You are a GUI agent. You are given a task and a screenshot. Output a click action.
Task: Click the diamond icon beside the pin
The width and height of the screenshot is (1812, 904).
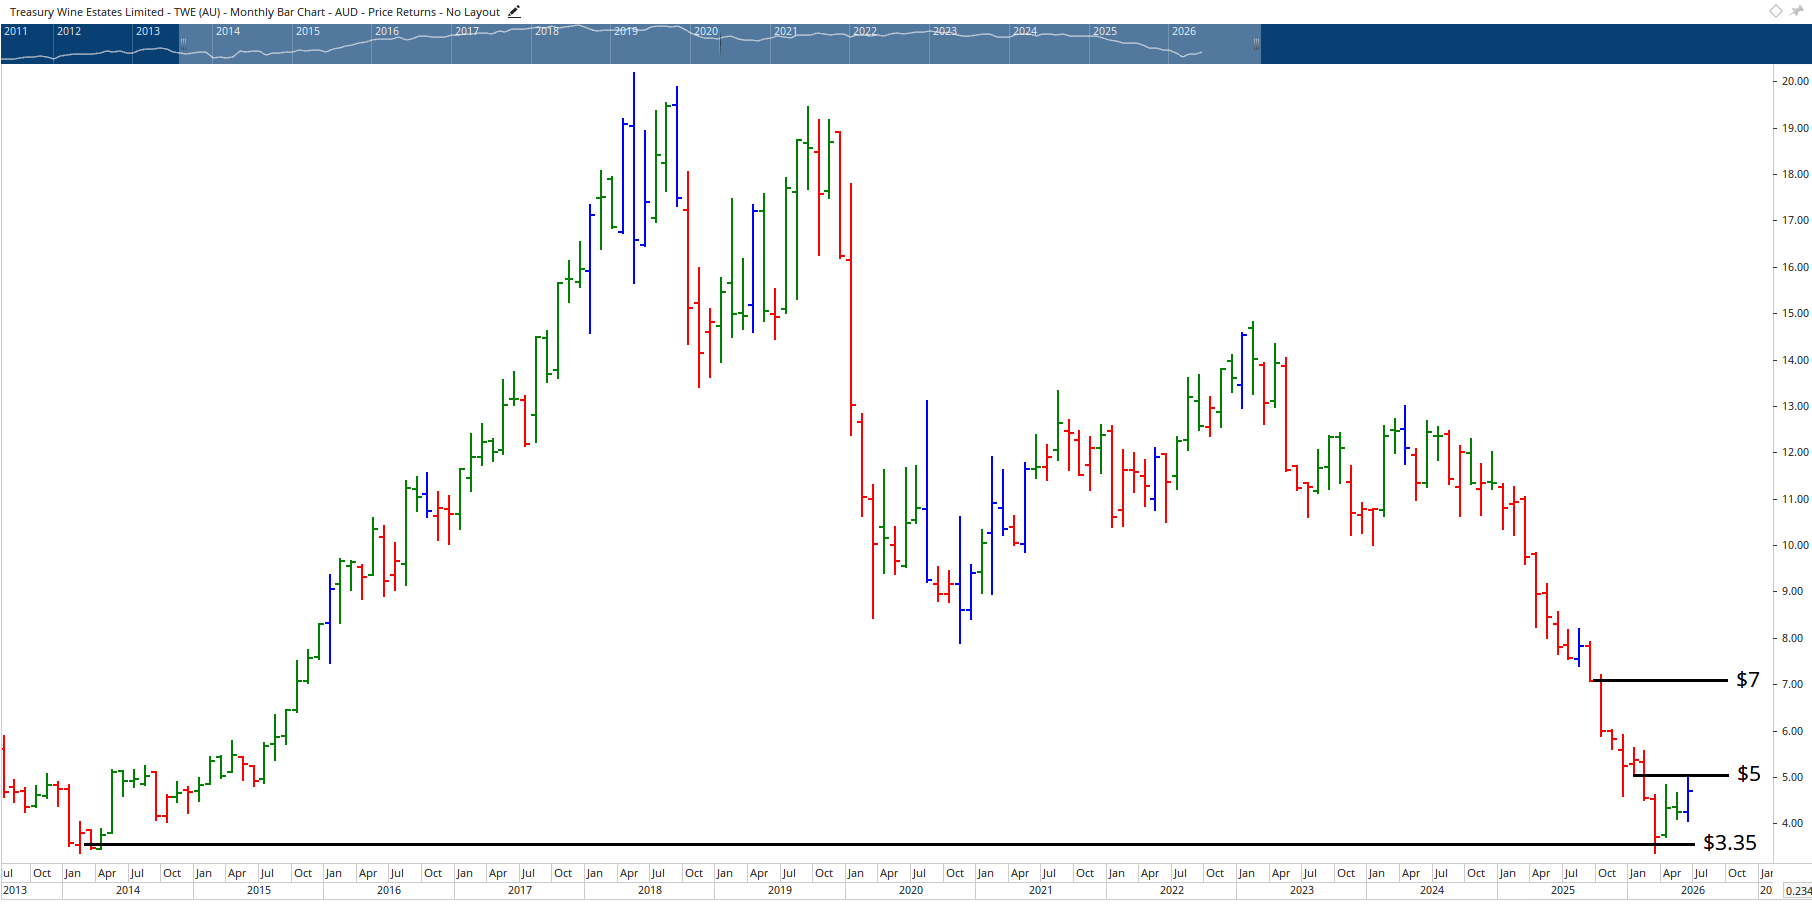(1776, 11)
